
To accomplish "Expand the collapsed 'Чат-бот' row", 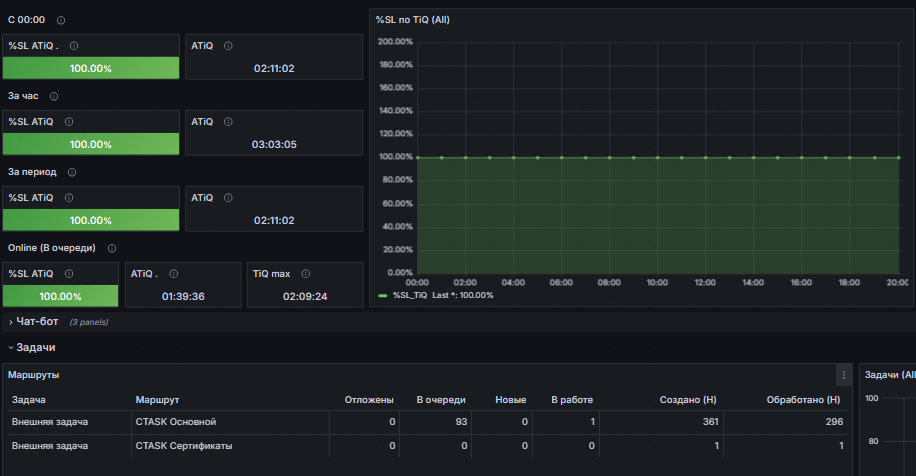I will pyautogui.click(x=37, y=322).
